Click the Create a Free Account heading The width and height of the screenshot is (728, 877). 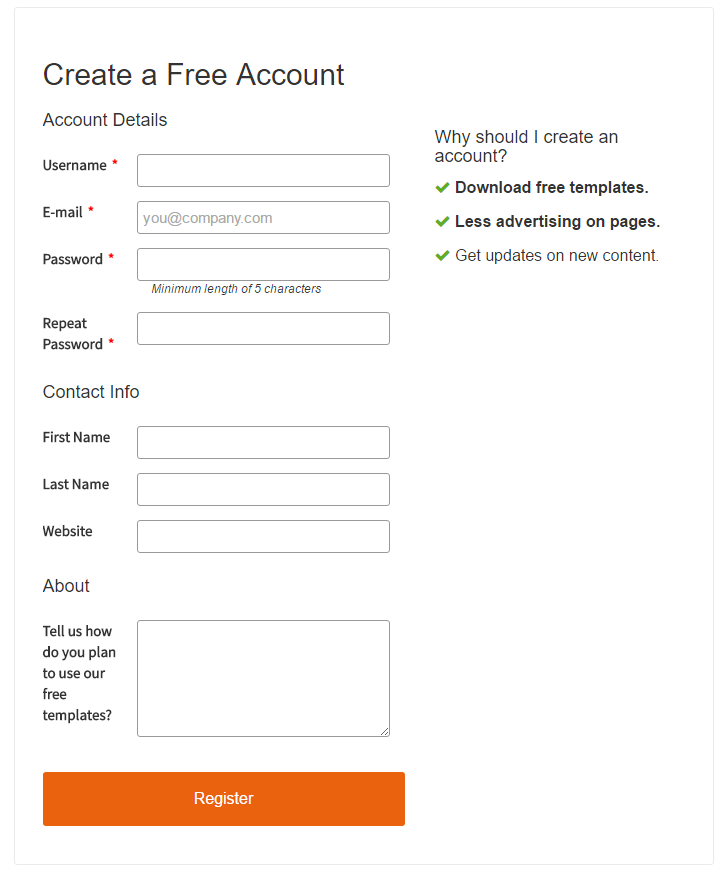coord(193,75)
